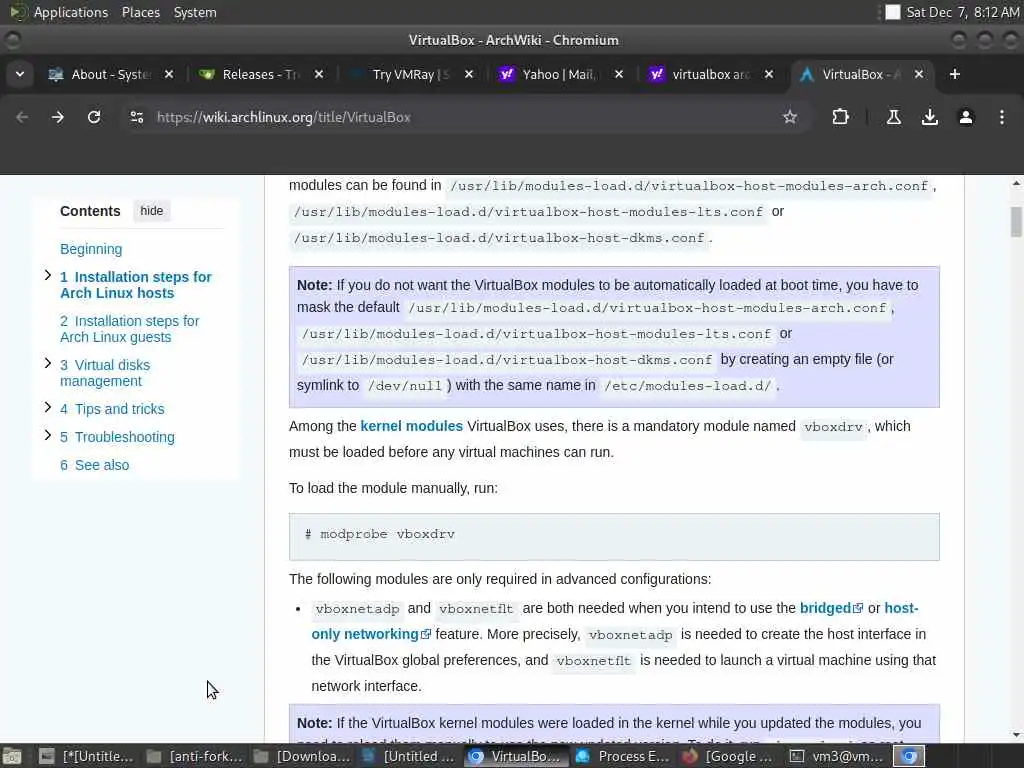
Task: Hide the Contents sidebar
Action: (x=152, y=211)
